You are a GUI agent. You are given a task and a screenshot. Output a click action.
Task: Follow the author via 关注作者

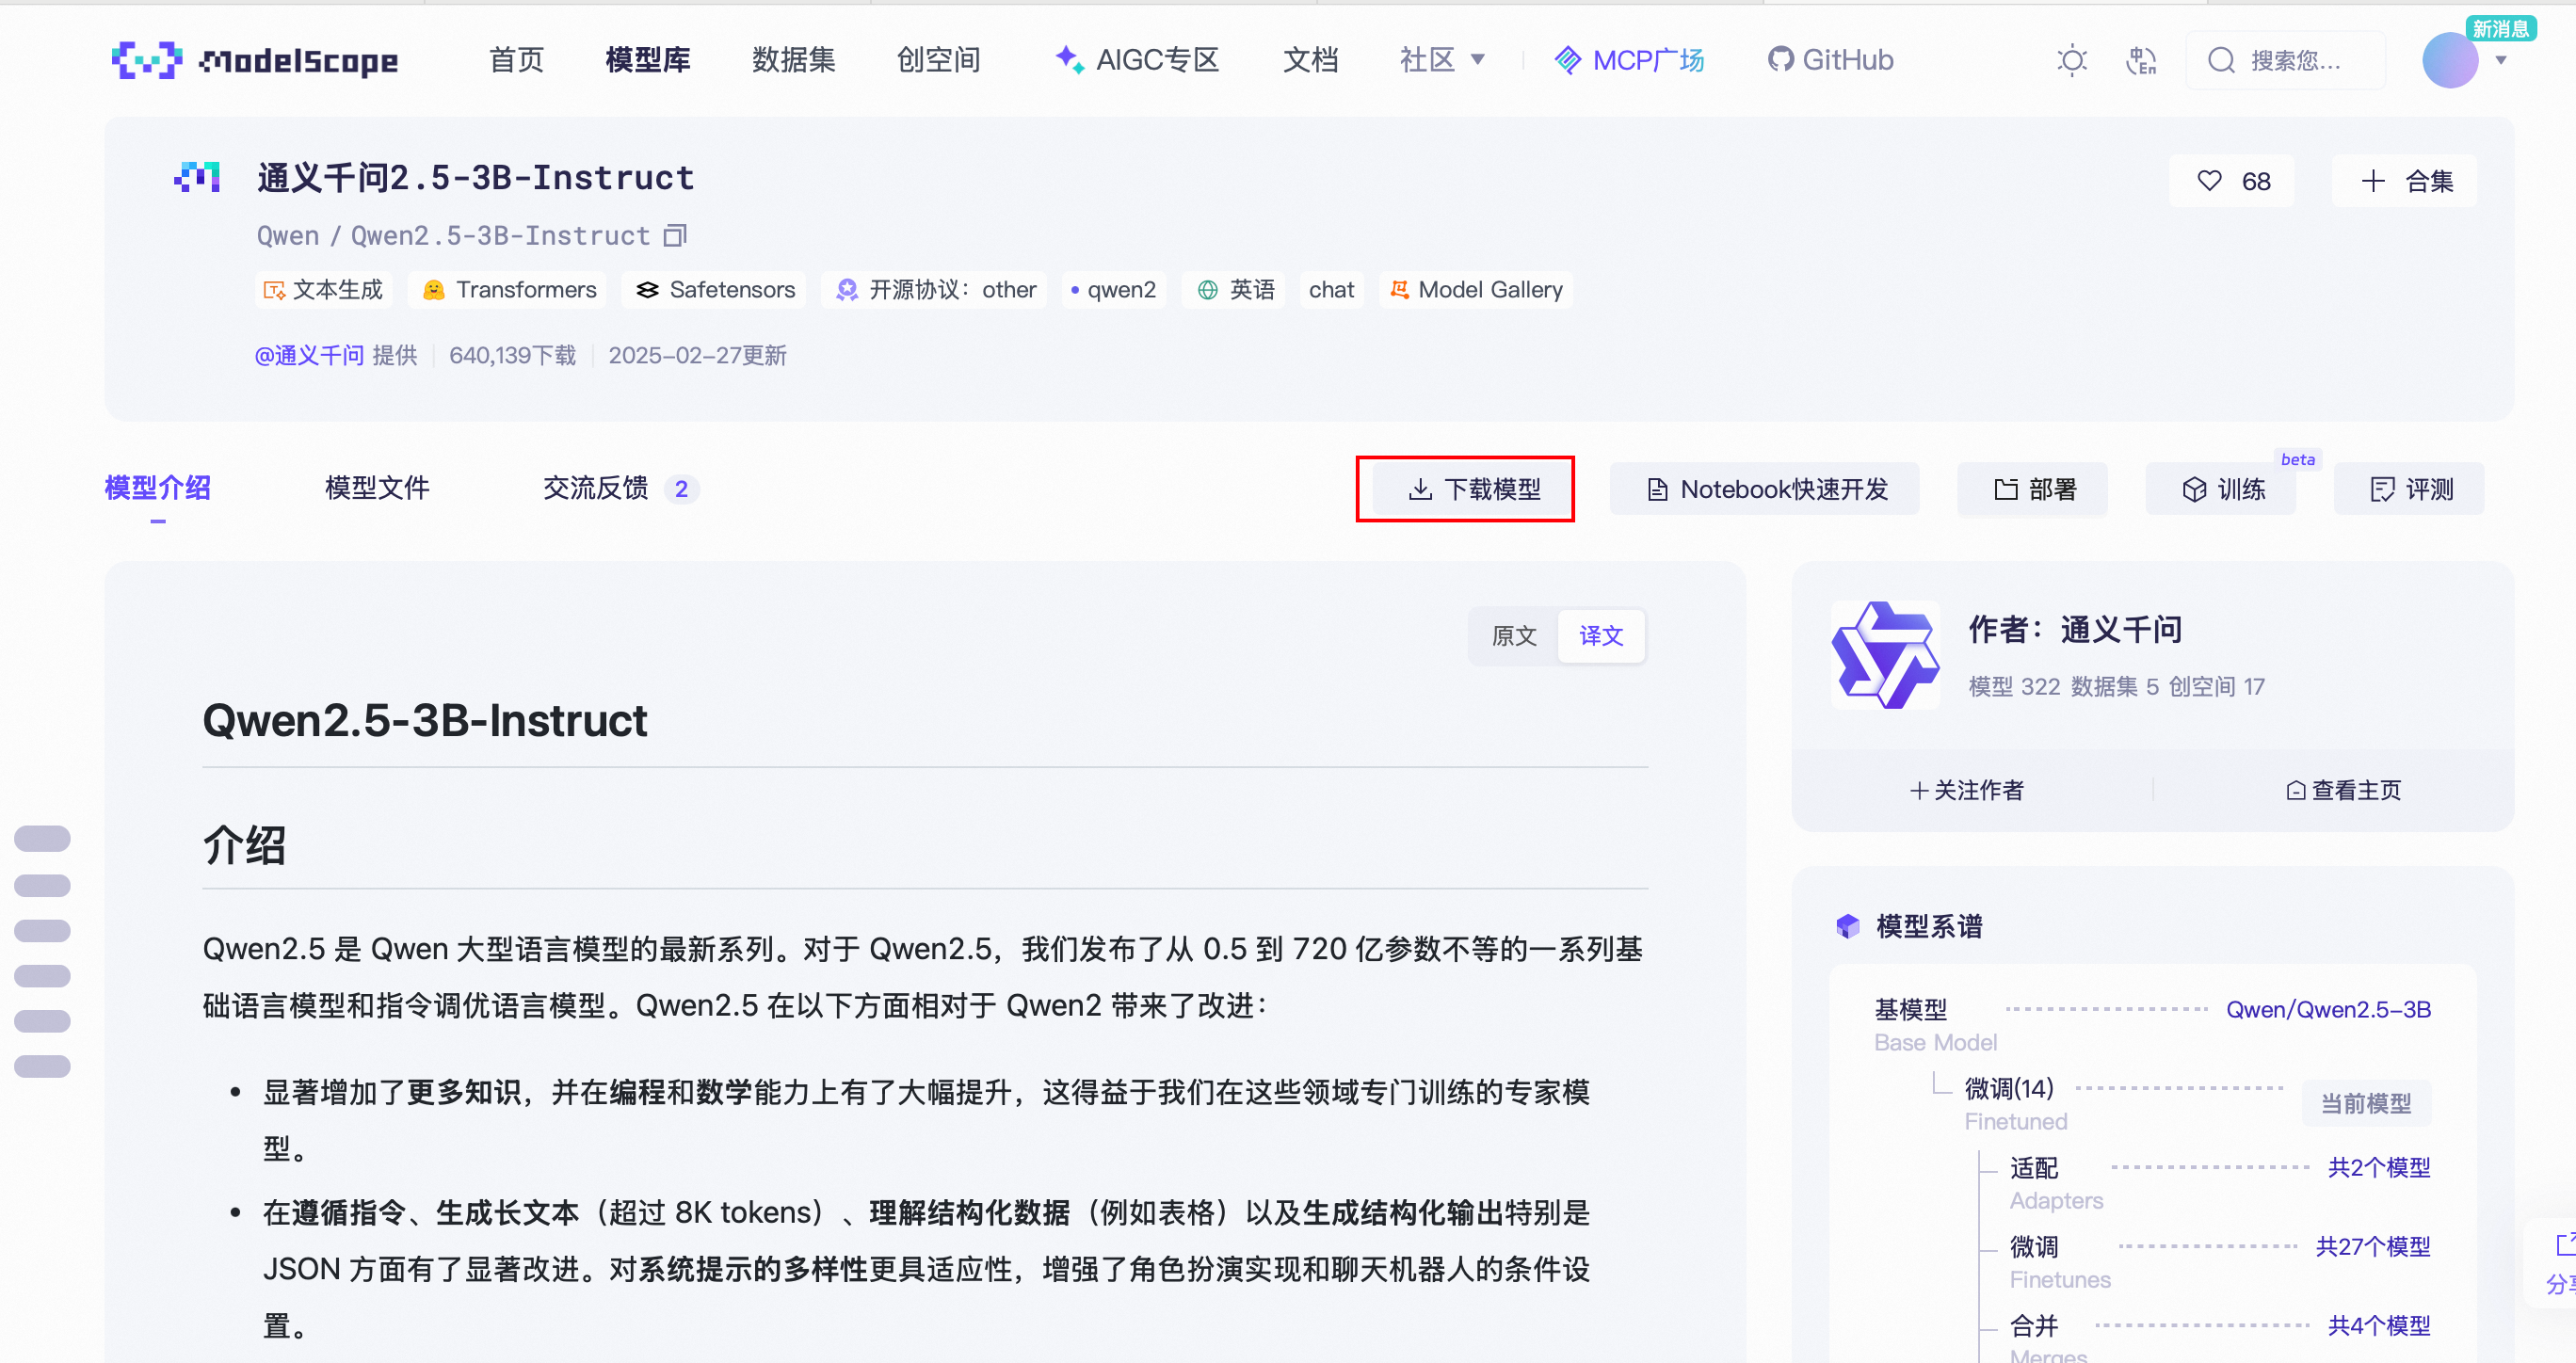(x=1967, y=789)
